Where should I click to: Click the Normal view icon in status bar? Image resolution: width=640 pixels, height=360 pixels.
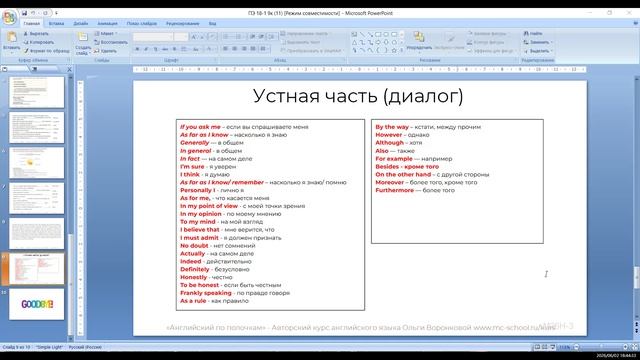pos(537,347)
